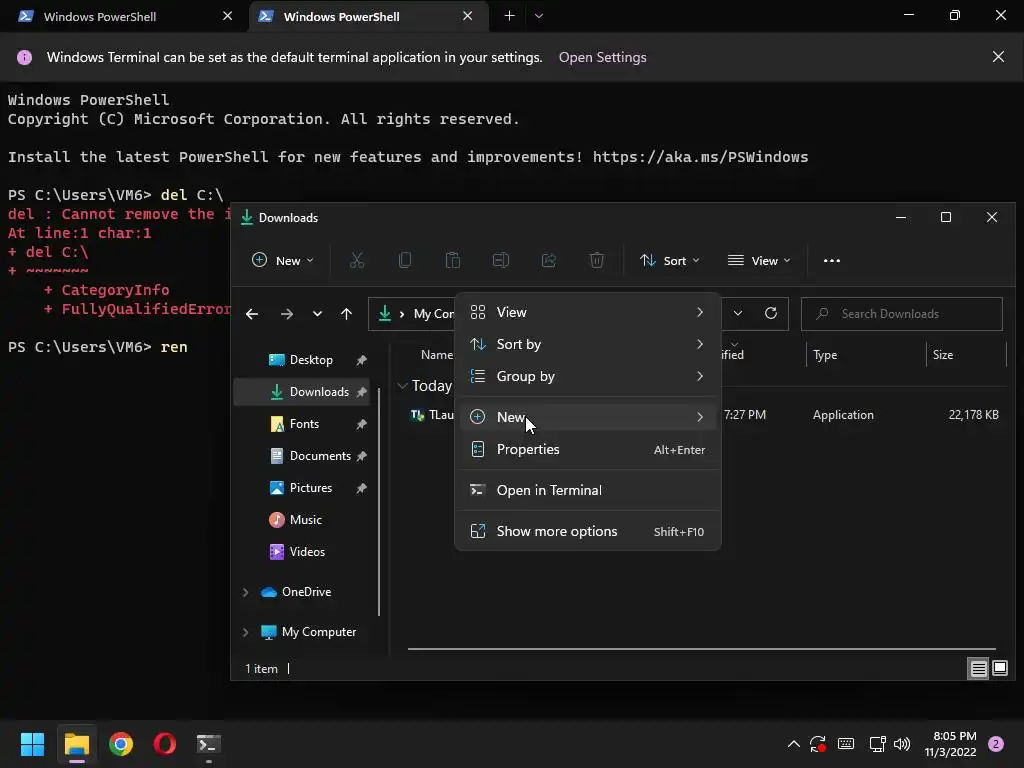Open the New dropdown in Explorer toolbar
The height and width of the screenshot is (768, 1024).
283,261
